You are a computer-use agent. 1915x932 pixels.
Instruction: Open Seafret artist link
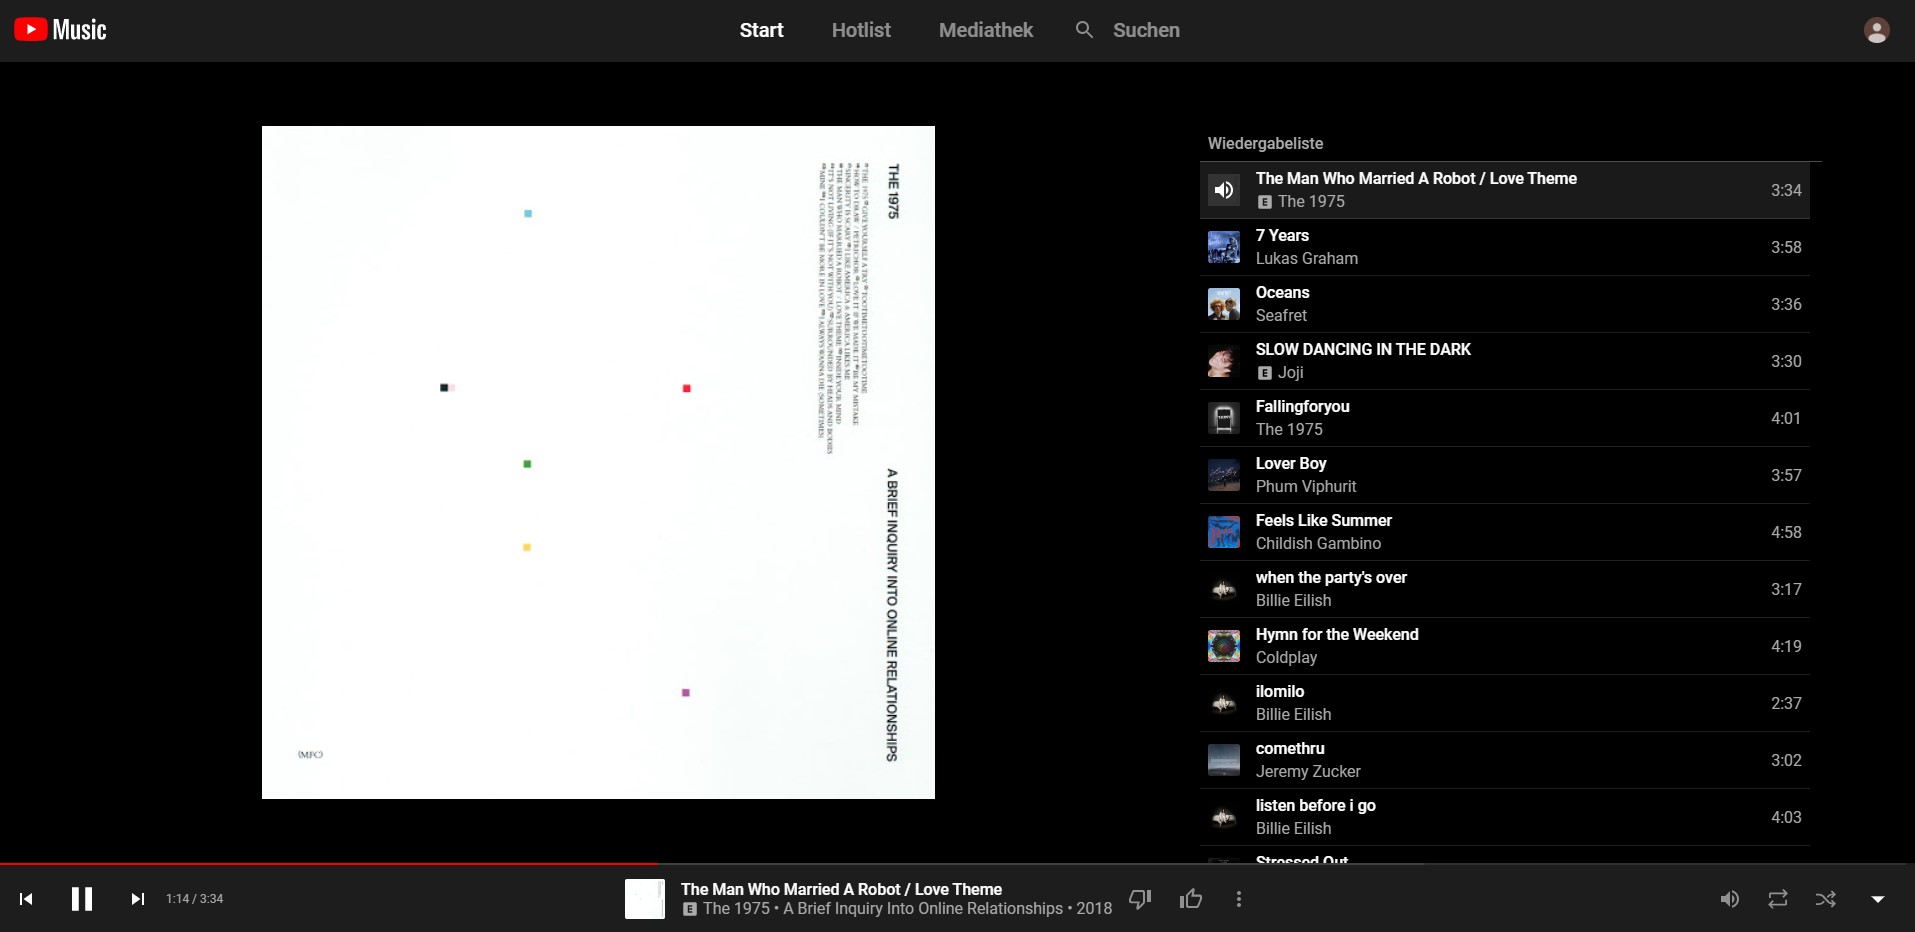pos(1281,315)
